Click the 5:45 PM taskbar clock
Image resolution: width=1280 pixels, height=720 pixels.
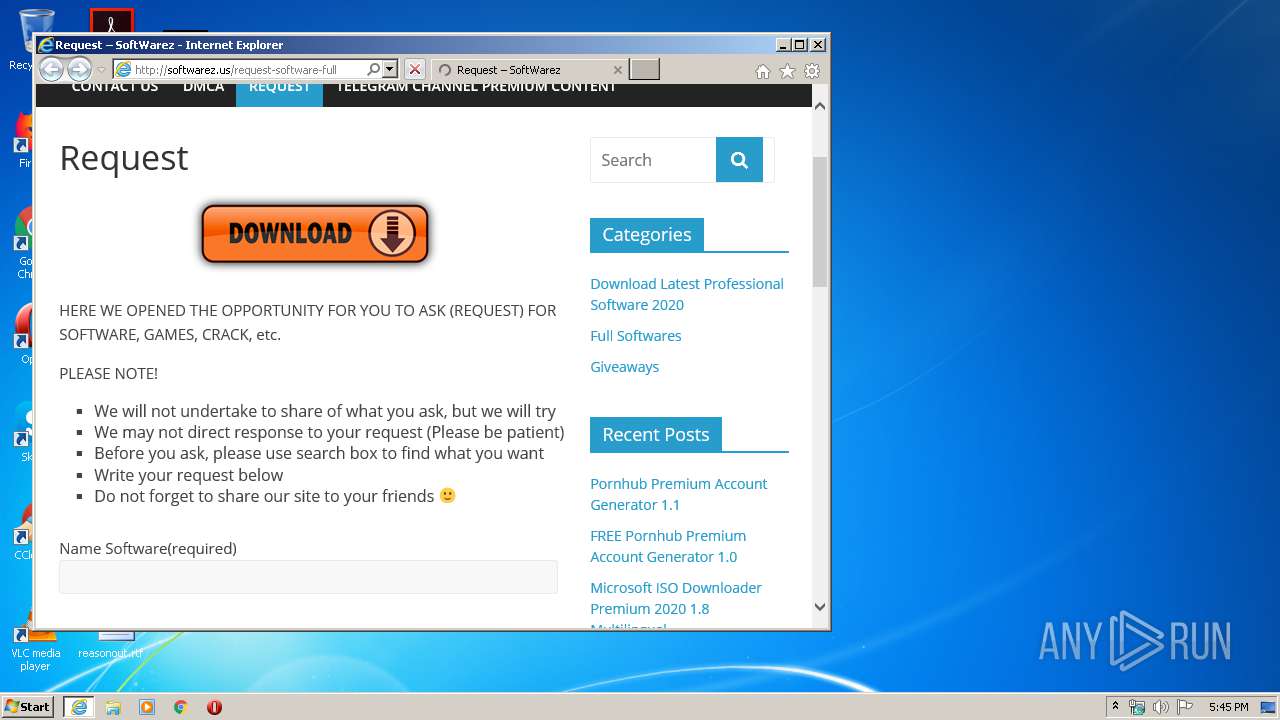click(1228, 707)
